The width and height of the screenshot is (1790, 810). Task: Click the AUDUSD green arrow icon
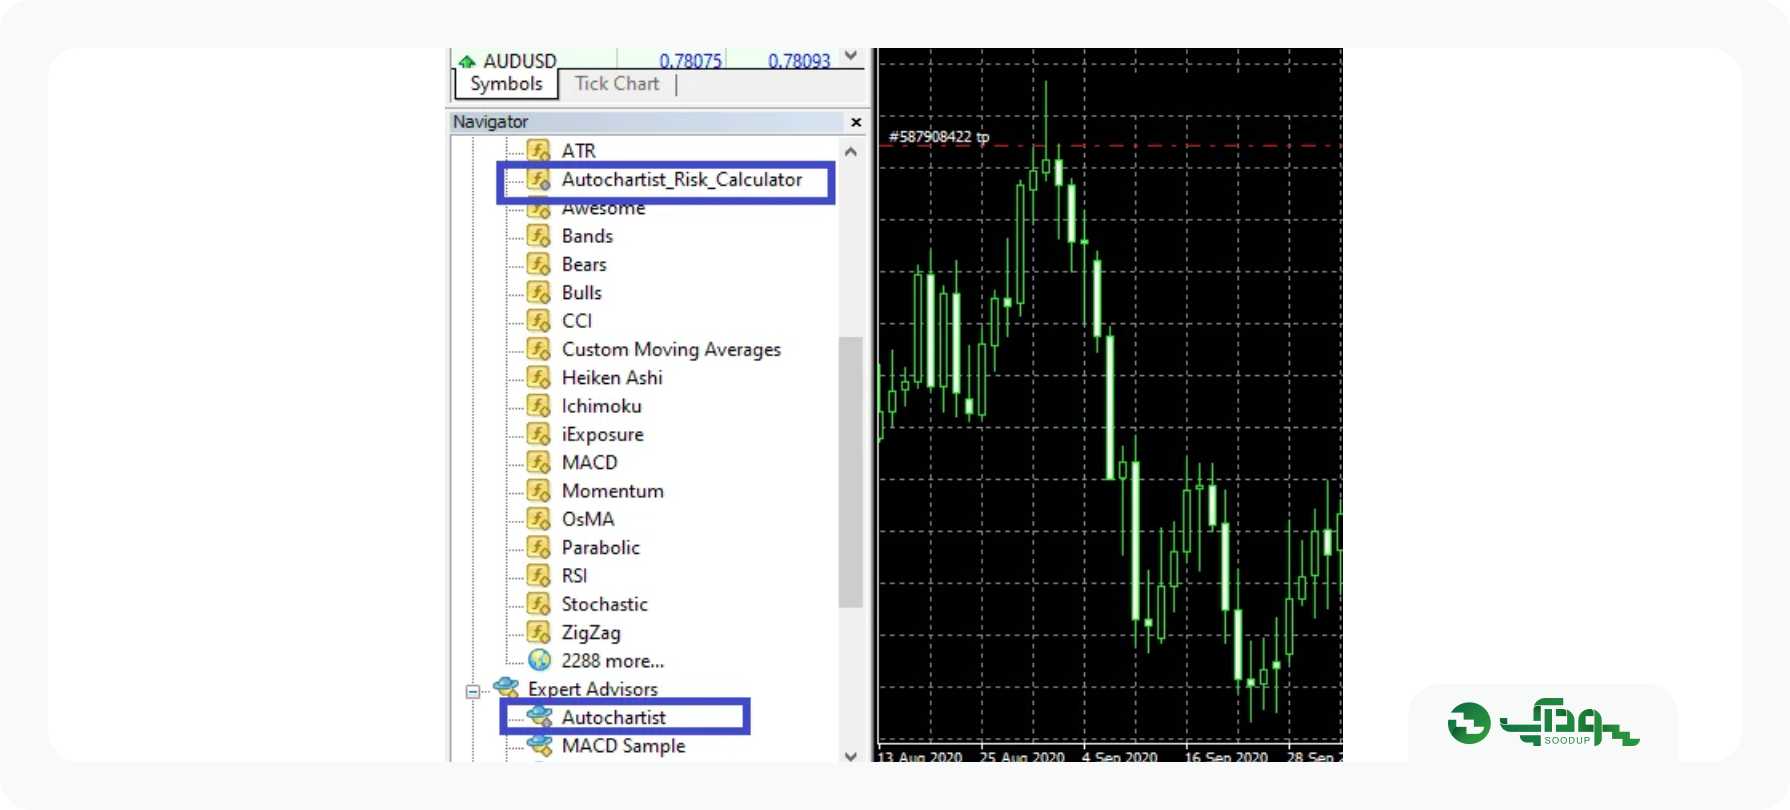(466, 62)
